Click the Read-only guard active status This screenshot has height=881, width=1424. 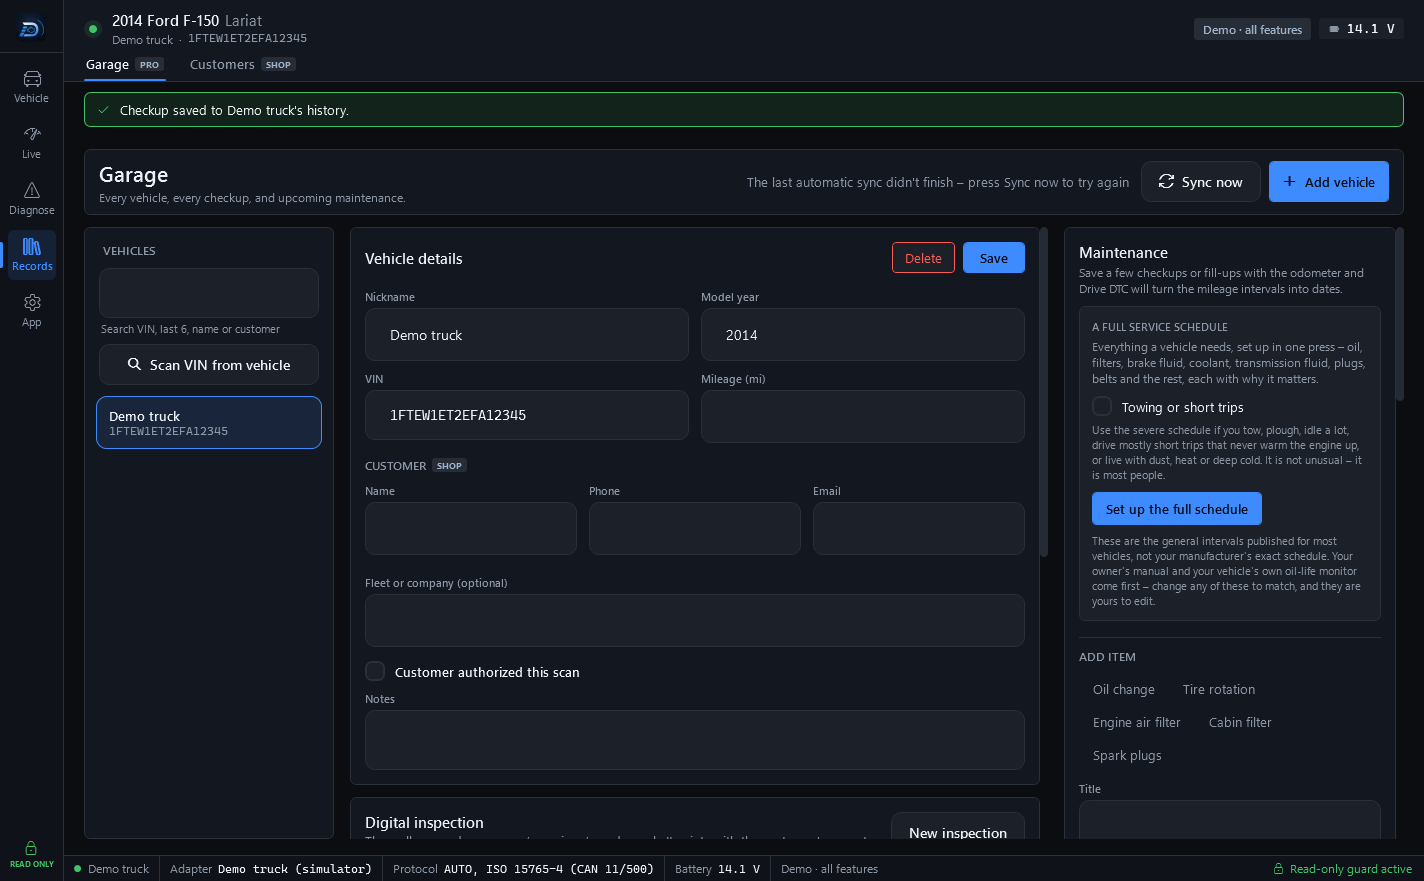[x=1342, y=869]
